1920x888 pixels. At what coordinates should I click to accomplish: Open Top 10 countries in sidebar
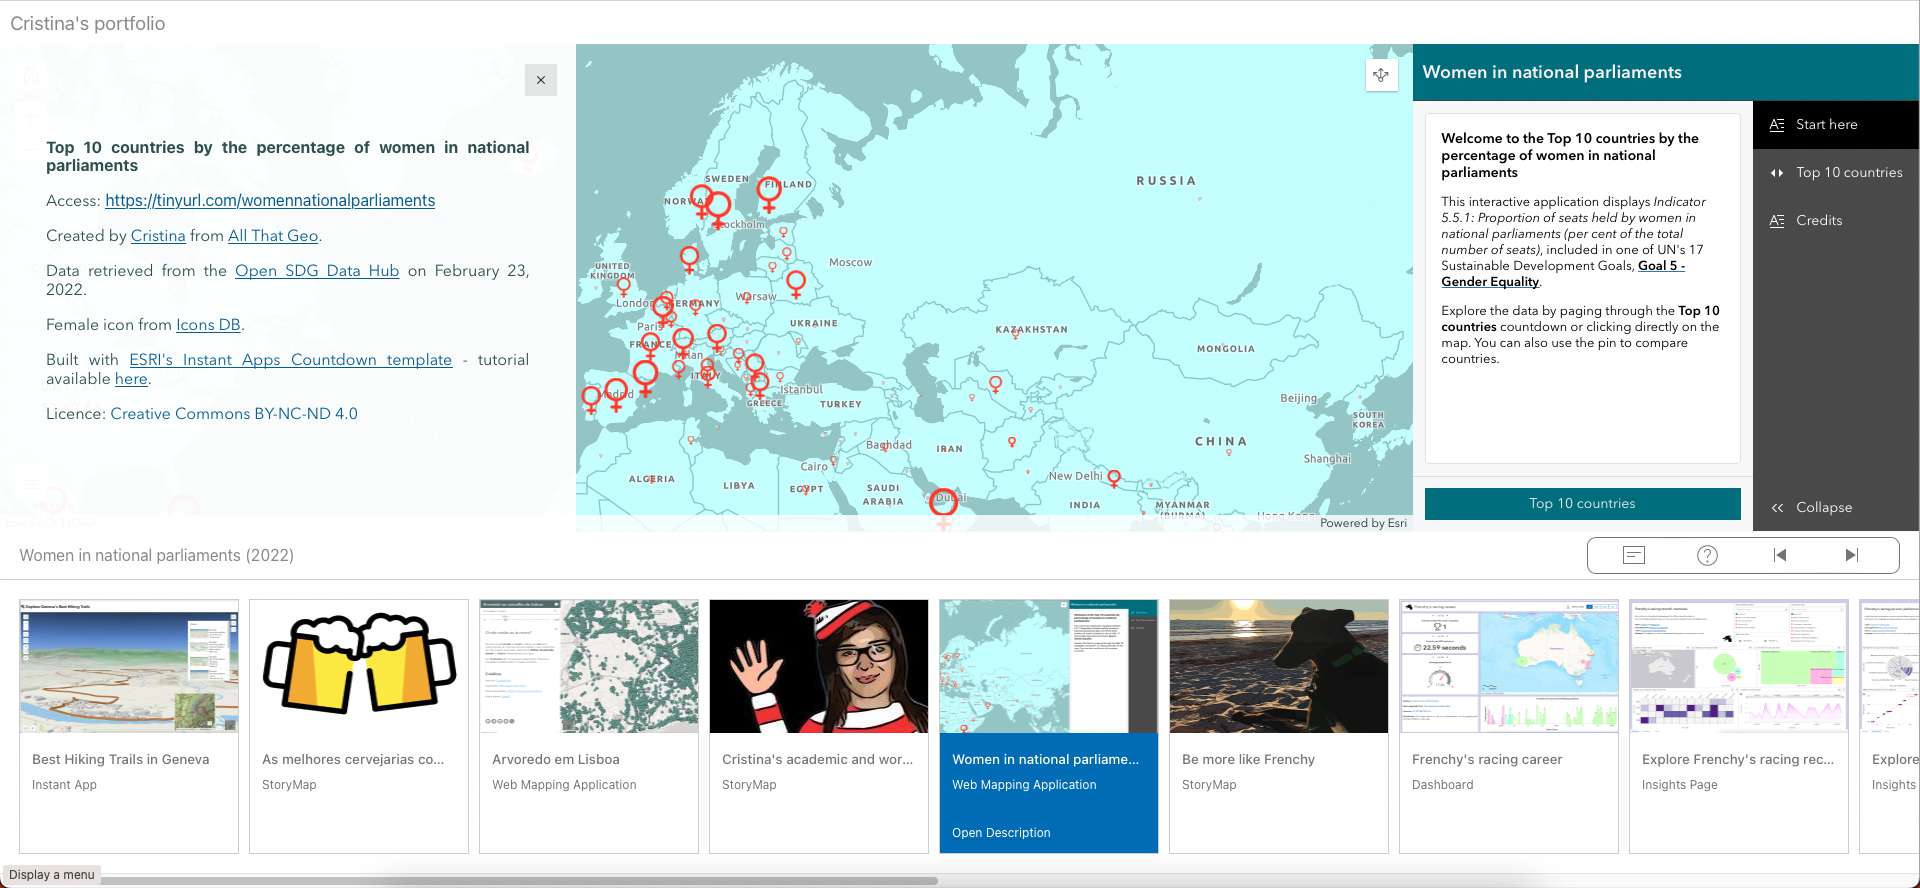tap(1848, 173)
